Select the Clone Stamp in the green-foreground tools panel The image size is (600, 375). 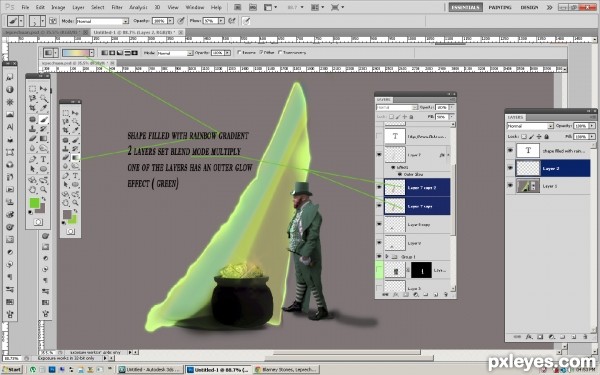(x=33, y=129)
